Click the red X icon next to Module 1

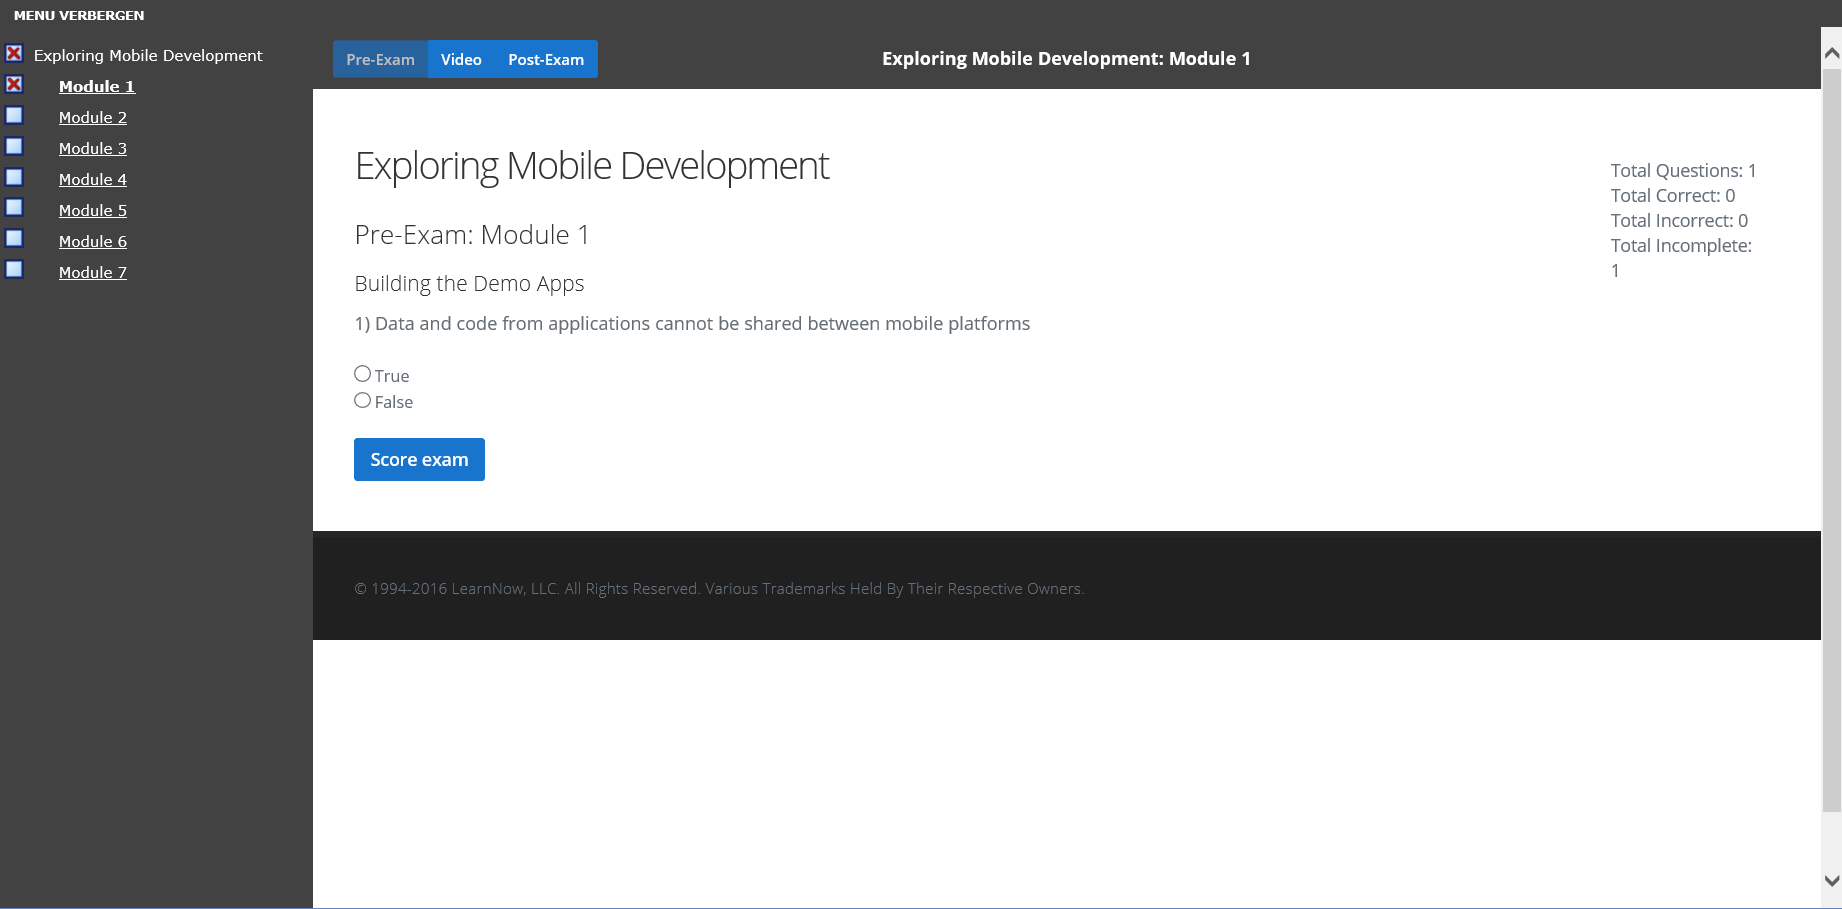click(x=14, y=85)
